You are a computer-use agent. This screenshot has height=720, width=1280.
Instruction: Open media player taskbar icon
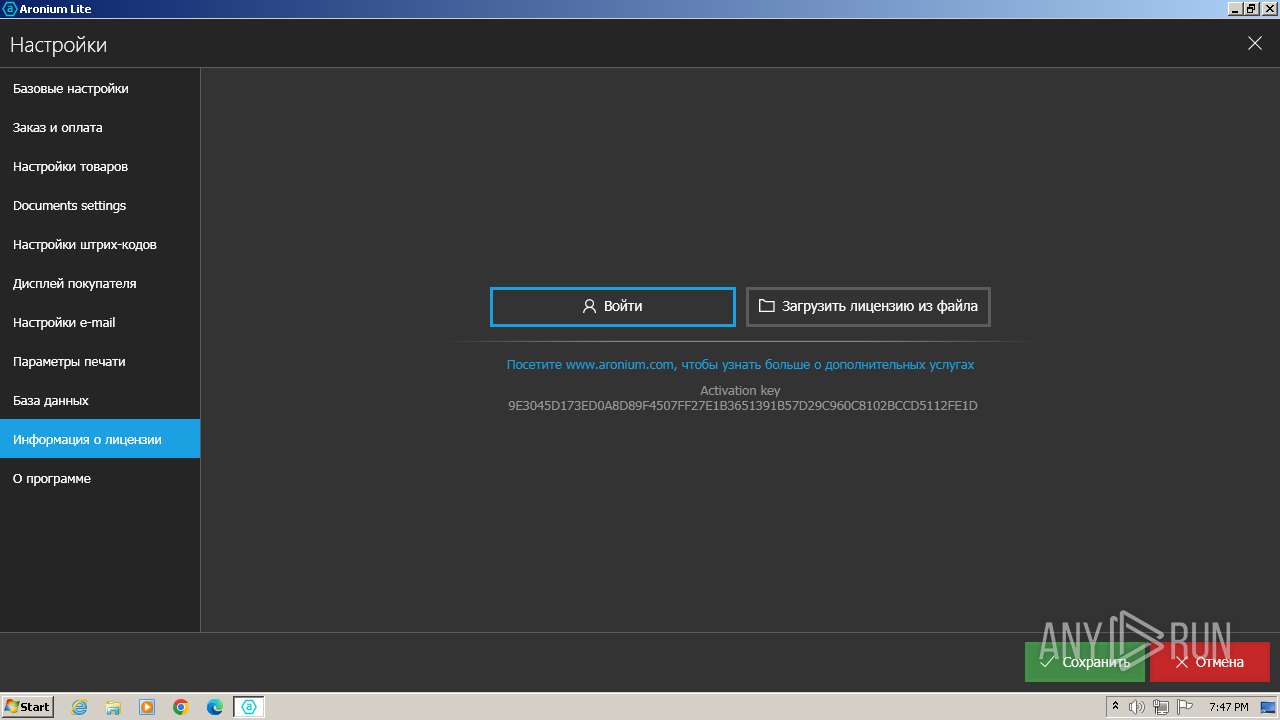147,707
